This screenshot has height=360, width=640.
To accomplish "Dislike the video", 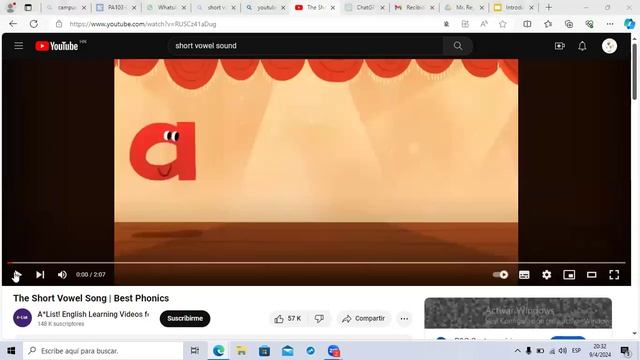I will (x=319, y=319).
